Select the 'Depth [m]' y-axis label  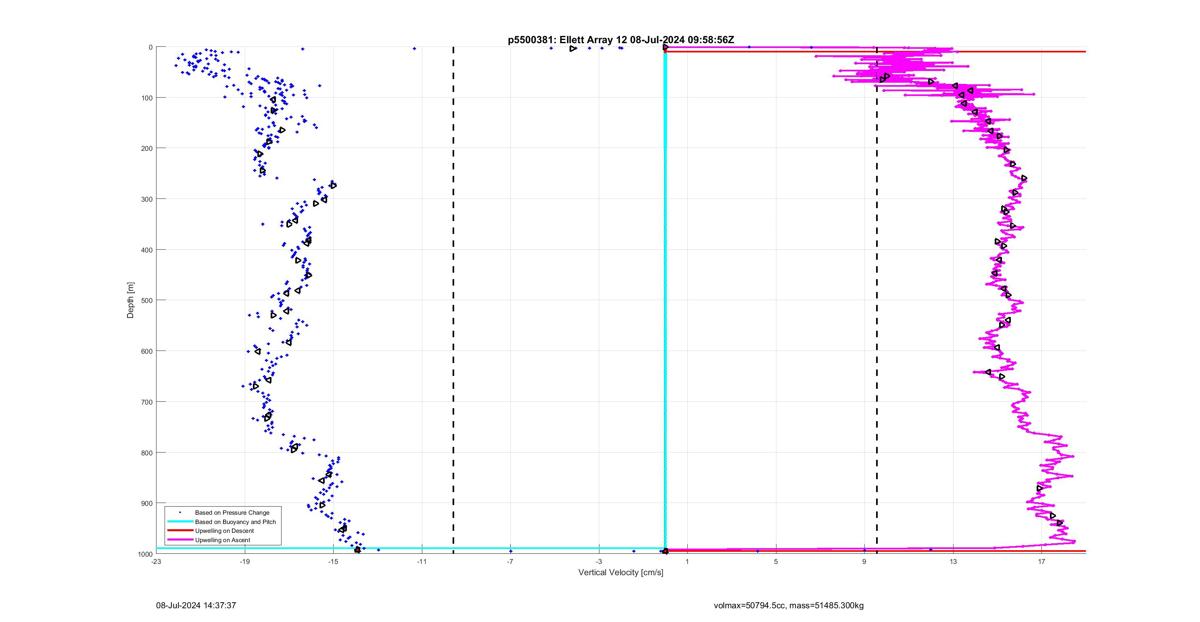coord(131,300)
